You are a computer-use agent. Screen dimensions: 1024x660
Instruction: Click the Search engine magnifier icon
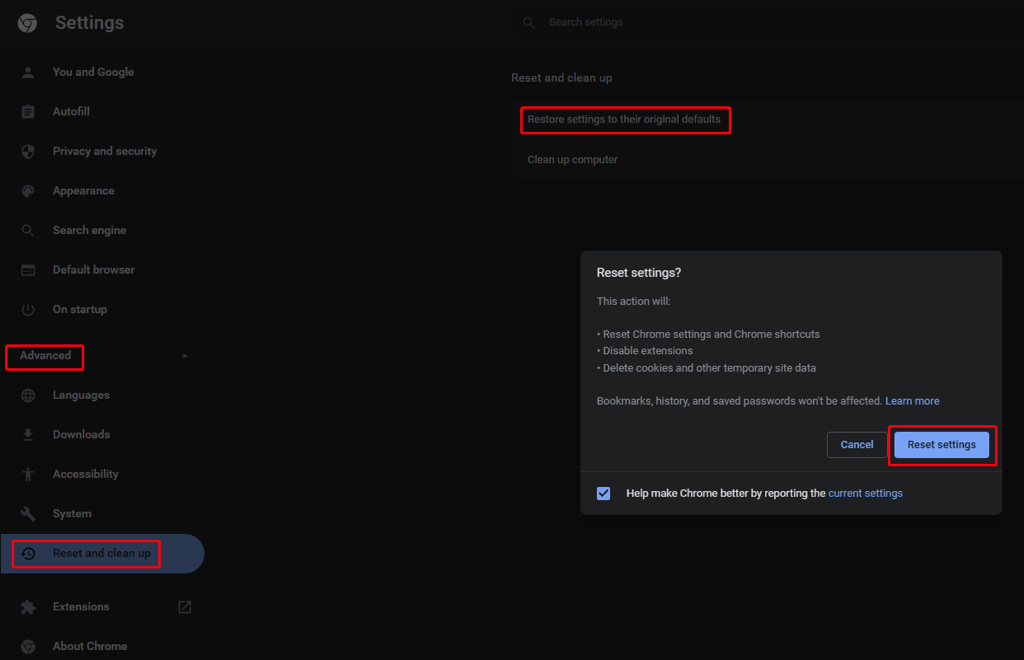coord(28,230)
